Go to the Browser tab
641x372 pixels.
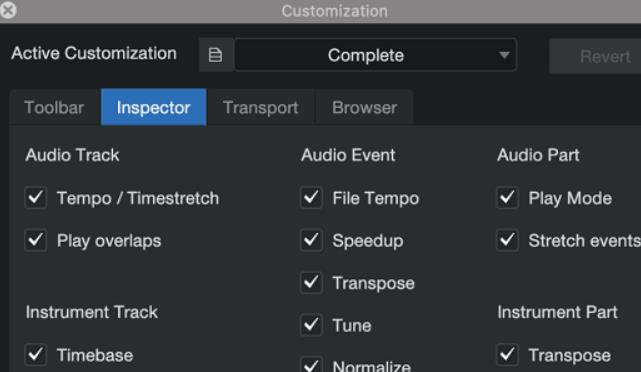coord(364,108)
